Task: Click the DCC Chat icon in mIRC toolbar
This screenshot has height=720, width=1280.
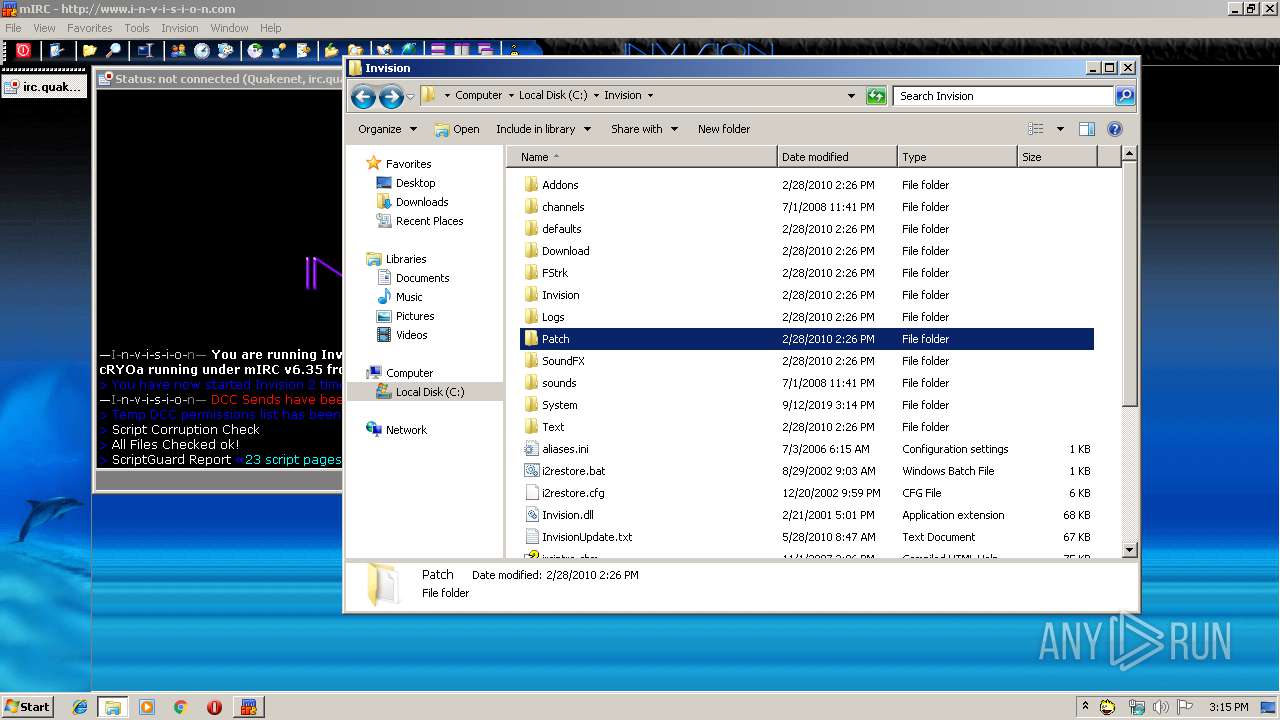Action: pyautogui.click(x=279, y=50)
